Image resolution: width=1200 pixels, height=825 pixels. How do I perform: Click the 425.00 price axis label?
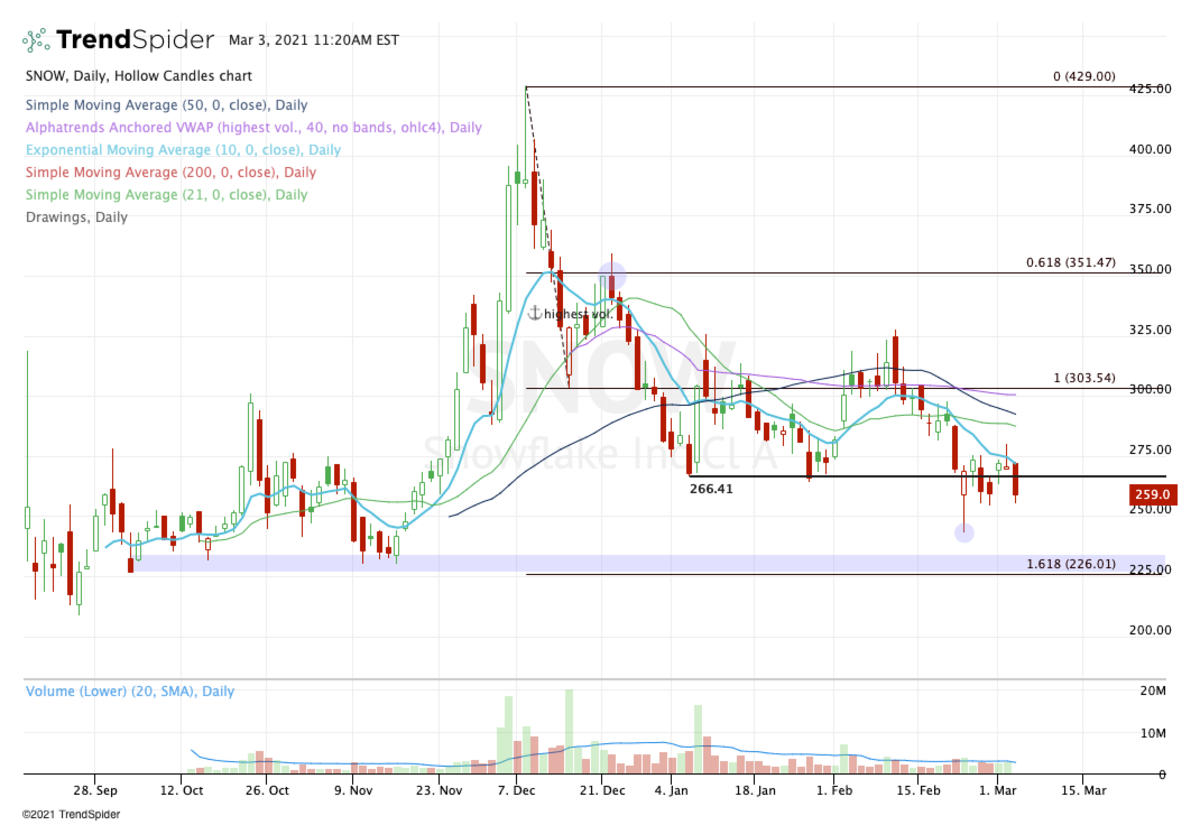[x=1150, y=89]
